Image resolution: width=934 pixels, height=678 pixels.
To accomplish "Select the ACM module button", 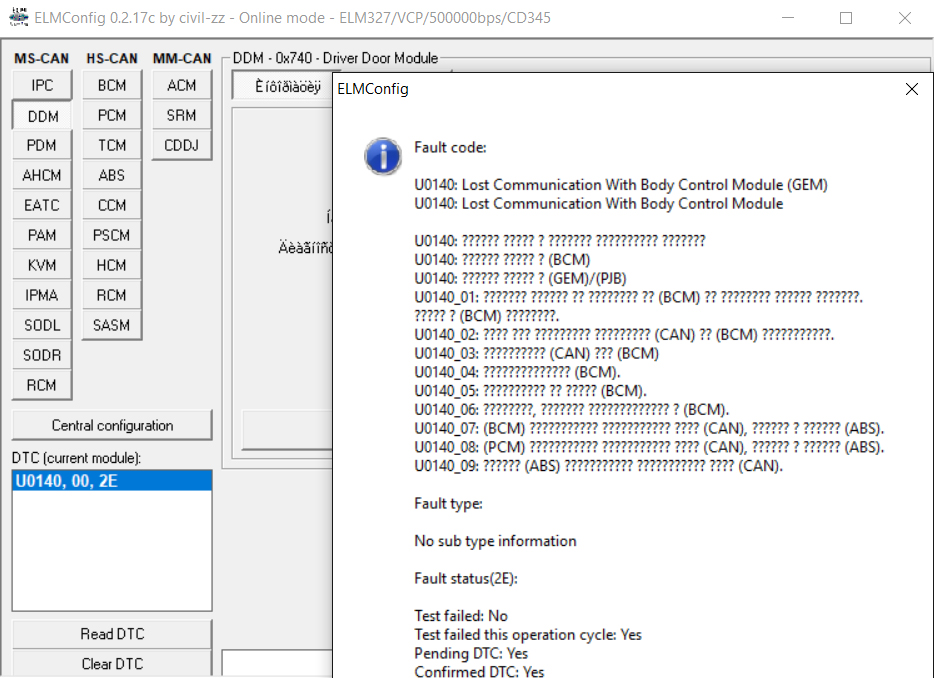I will click(182, 85).
